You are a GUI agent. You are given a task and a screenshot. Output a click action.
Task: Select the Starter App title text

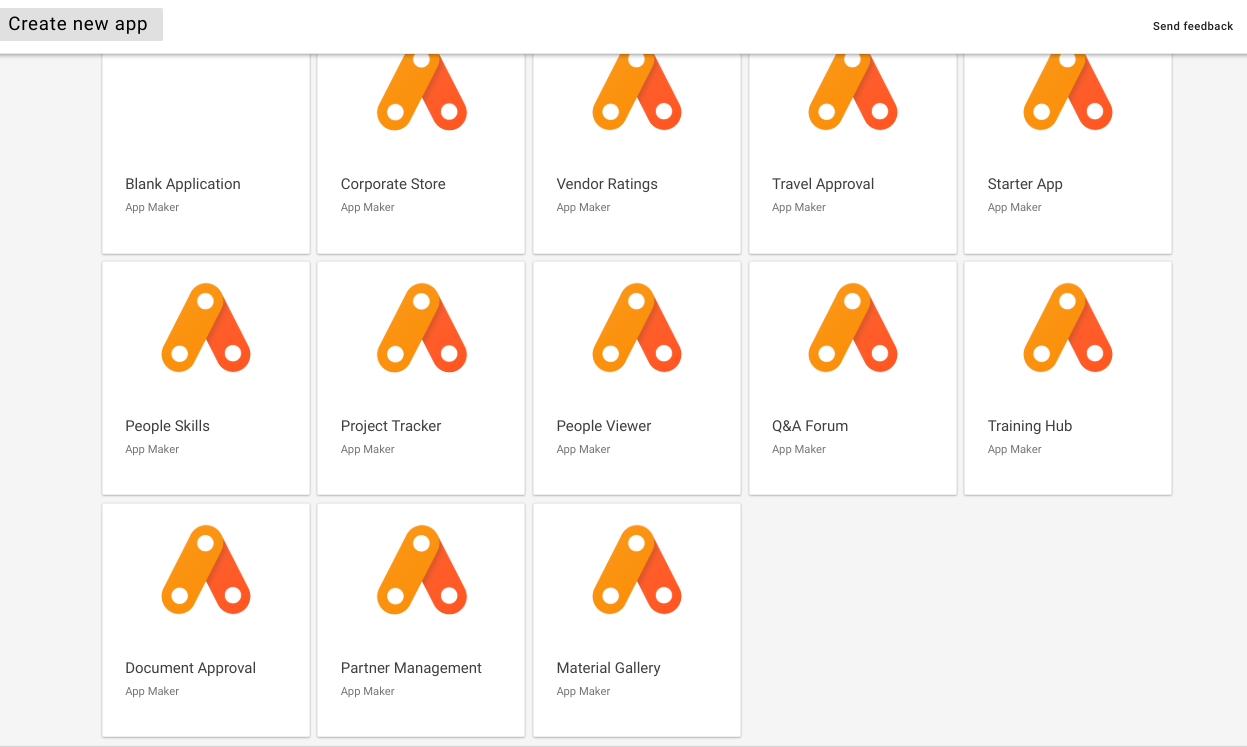coord(1025,184)
